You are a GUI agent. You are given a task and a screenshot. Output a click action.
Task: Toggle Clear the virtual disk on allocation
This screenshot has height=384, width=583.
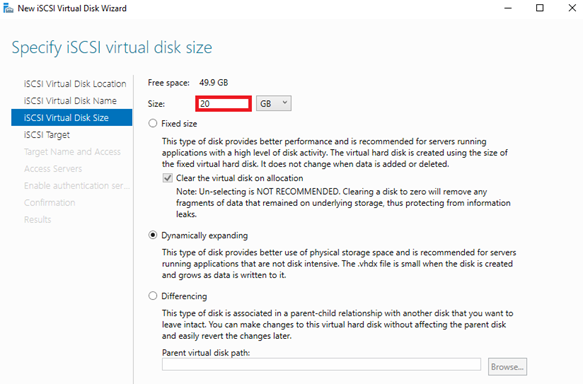pos(168,178)
